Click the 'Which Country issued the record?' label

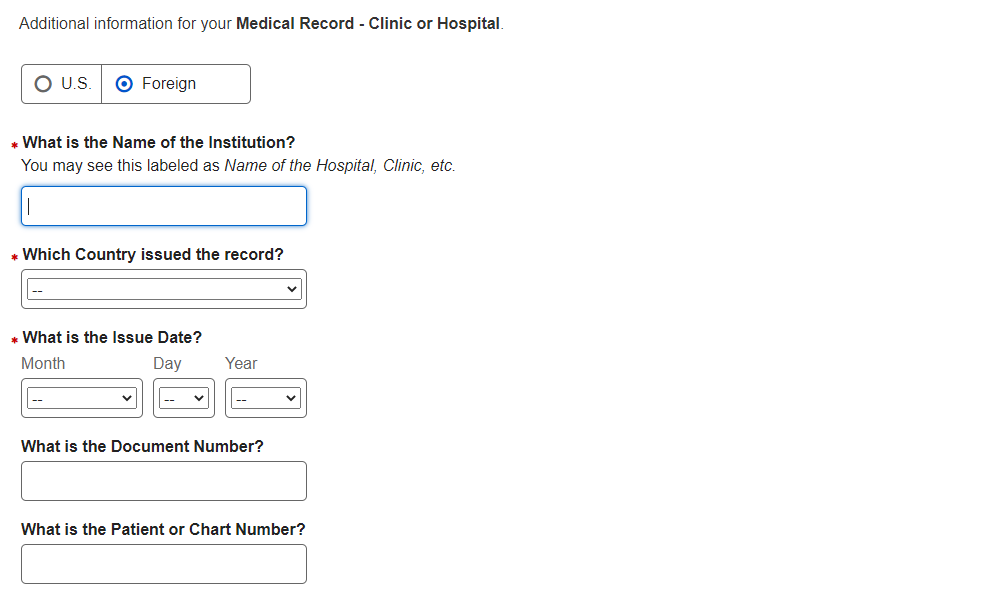[153, 255]
